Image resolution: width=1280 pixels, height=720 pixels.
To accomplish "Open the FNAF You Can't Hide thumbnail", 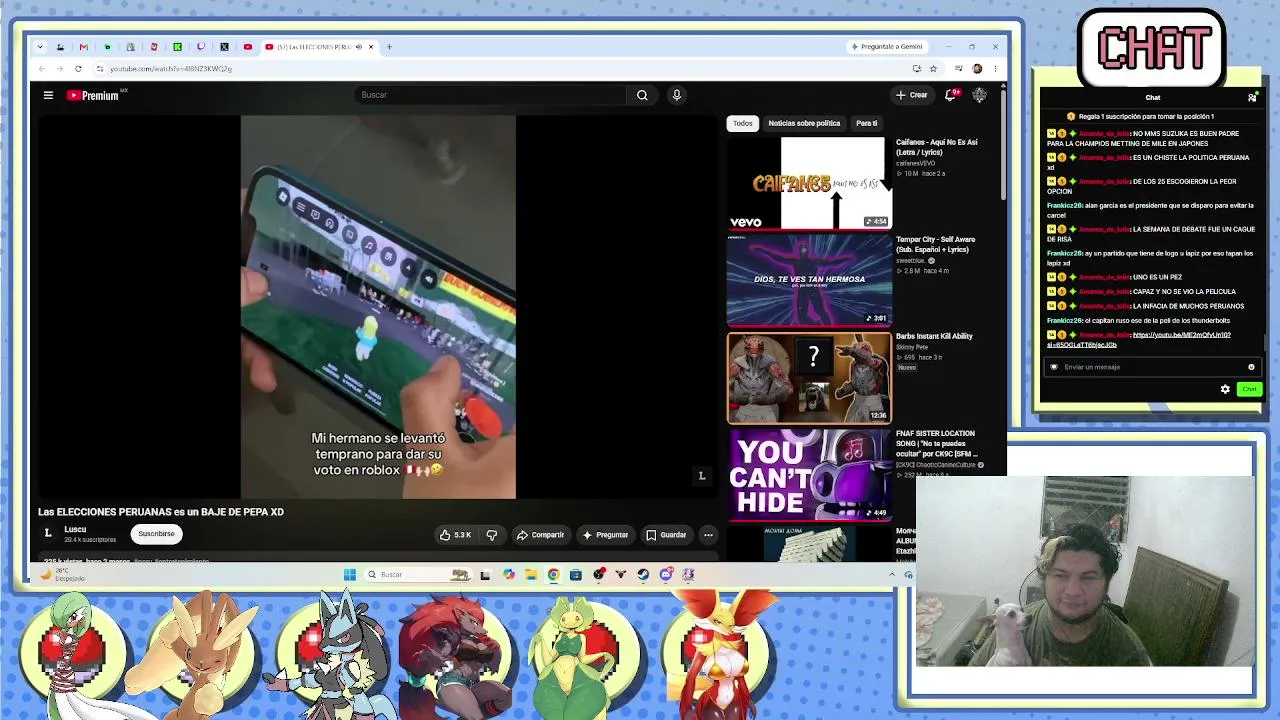I will [x=809, y=475].
